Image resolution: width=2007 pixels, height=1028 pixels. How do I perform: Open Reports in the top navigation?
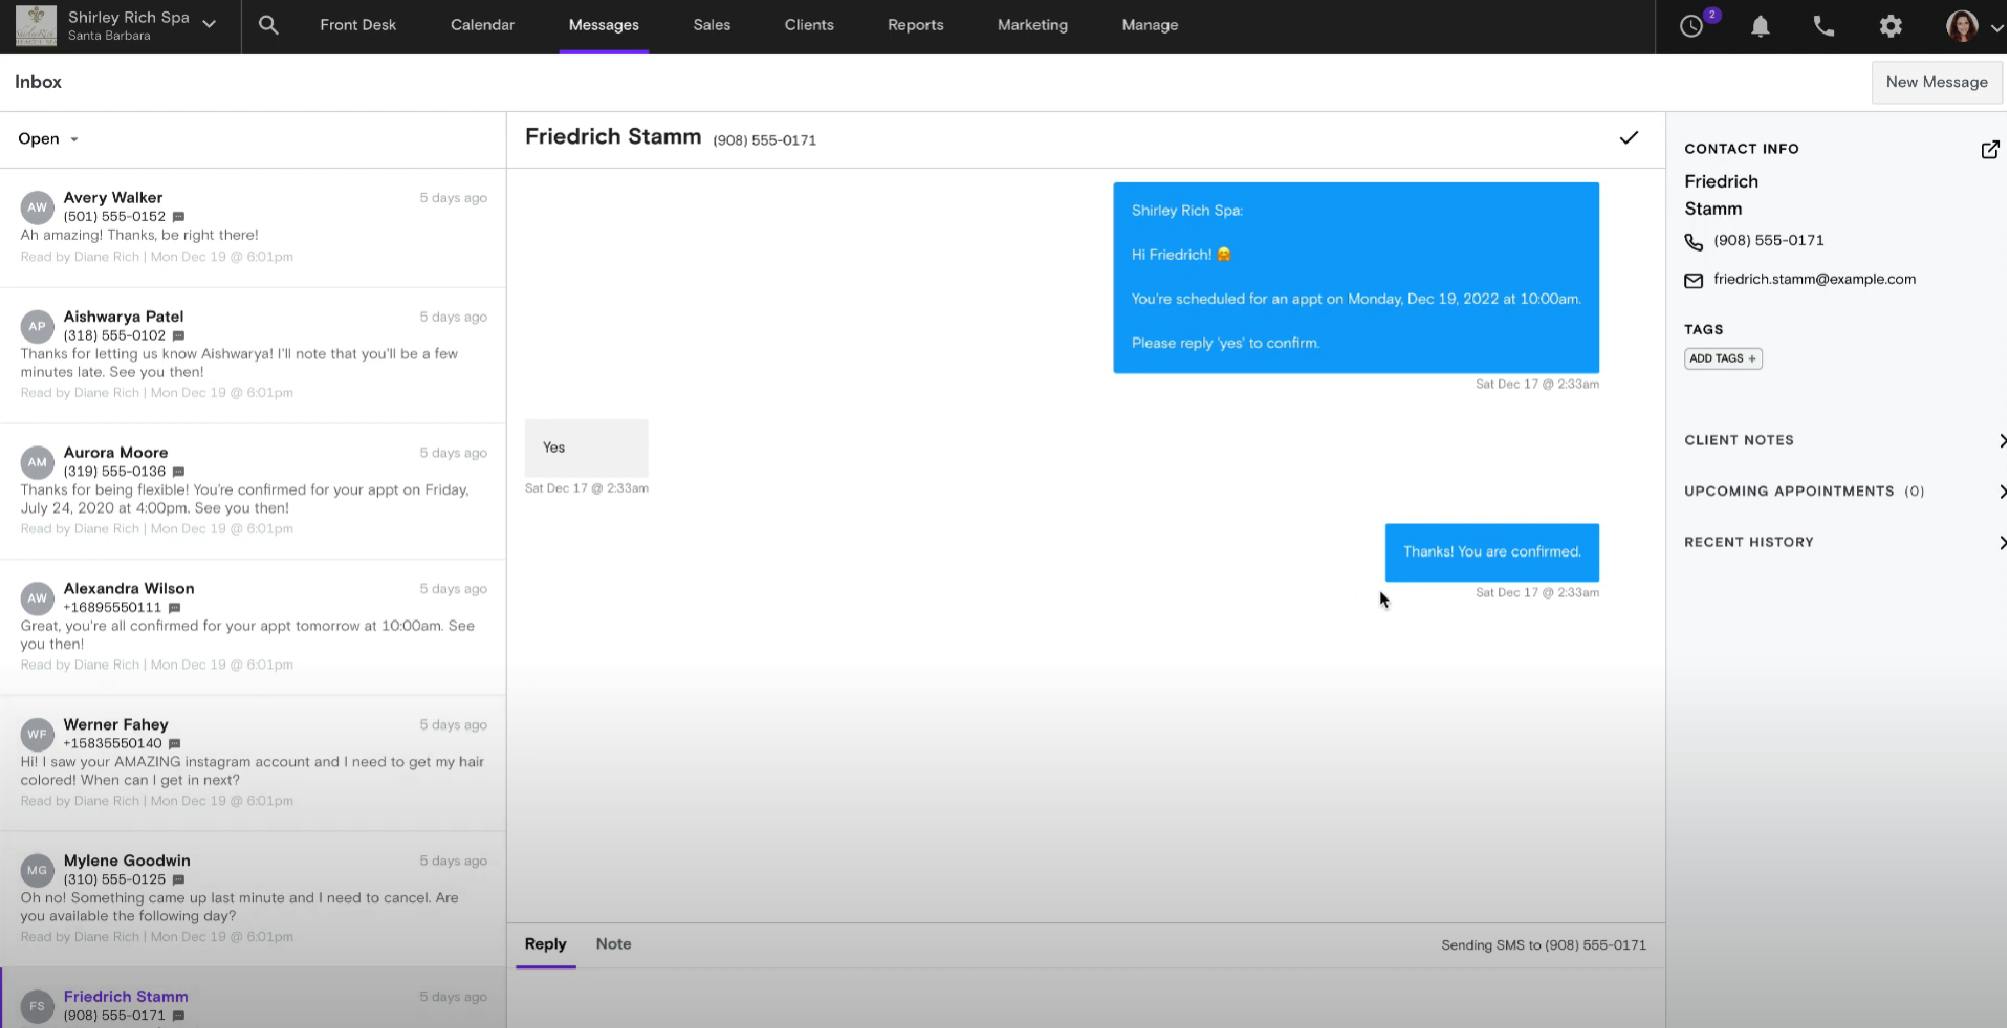point(916,25)
